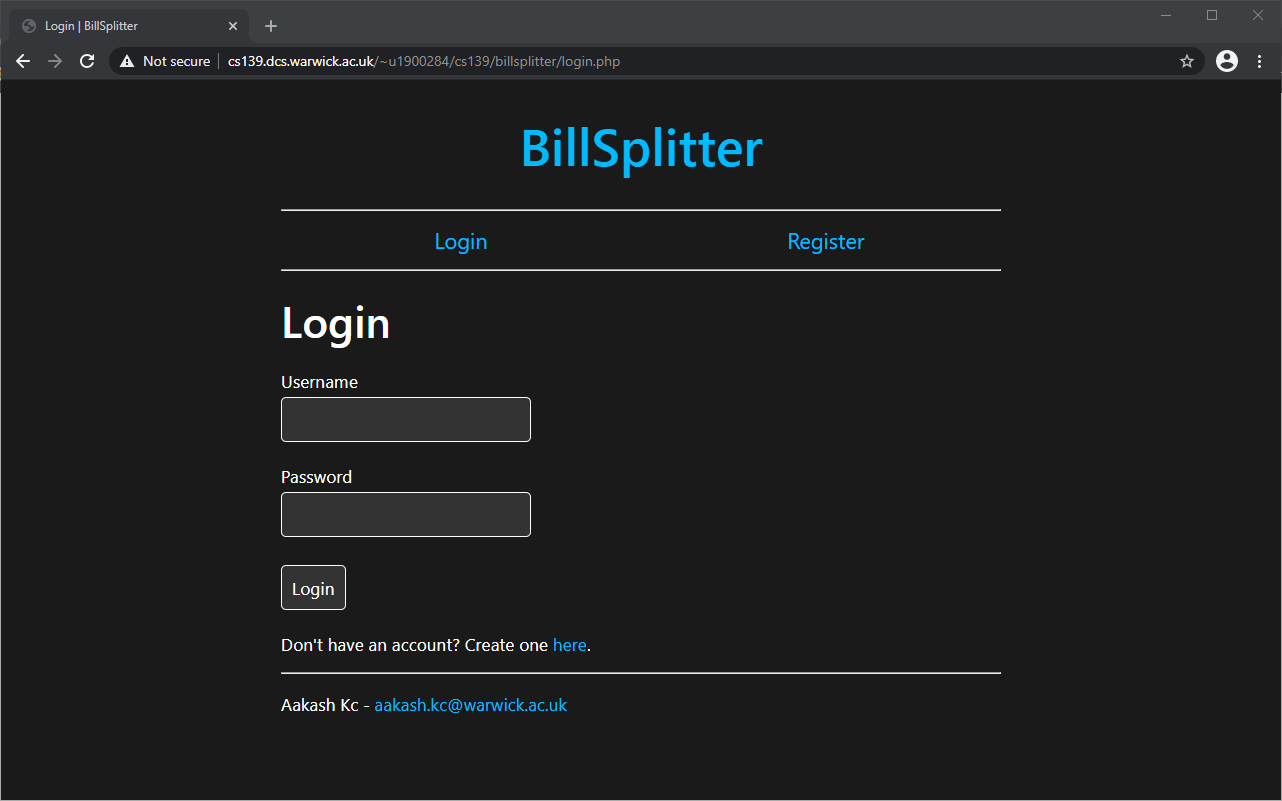Screen dimensions: 1282x801
Task: Close the browser window
Action: 1258,15
